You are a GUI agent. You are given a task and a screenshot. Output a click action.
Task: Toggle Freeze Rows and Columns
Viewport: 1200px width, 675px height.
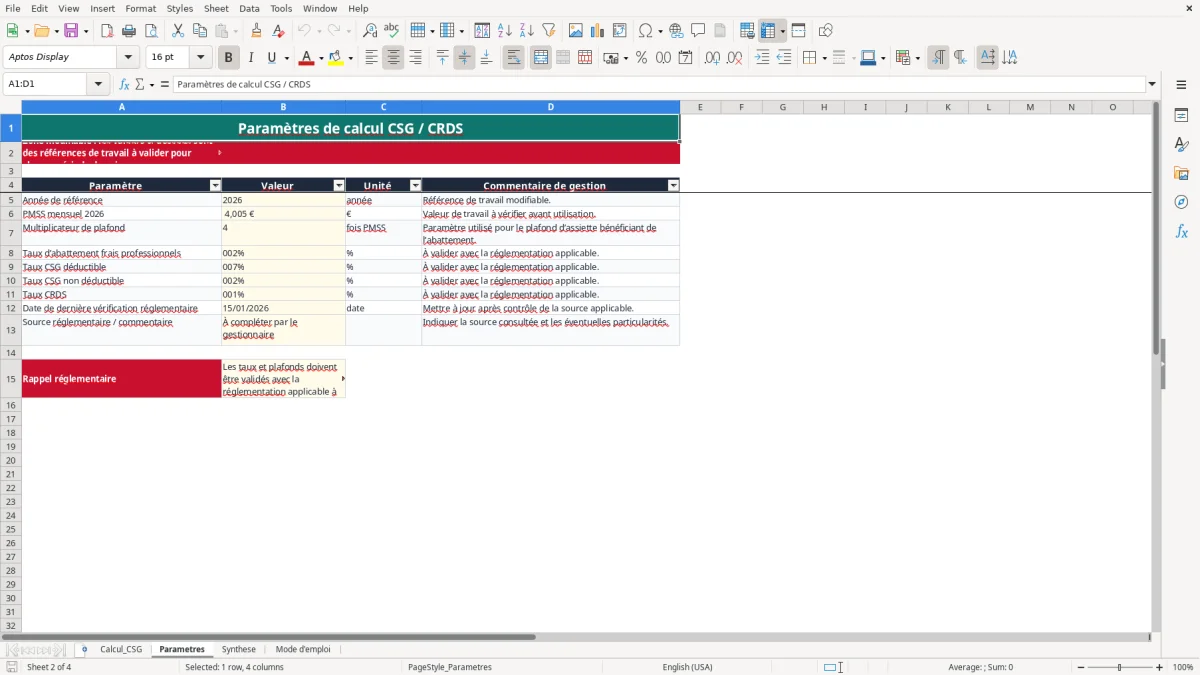[x=768, y=31]
